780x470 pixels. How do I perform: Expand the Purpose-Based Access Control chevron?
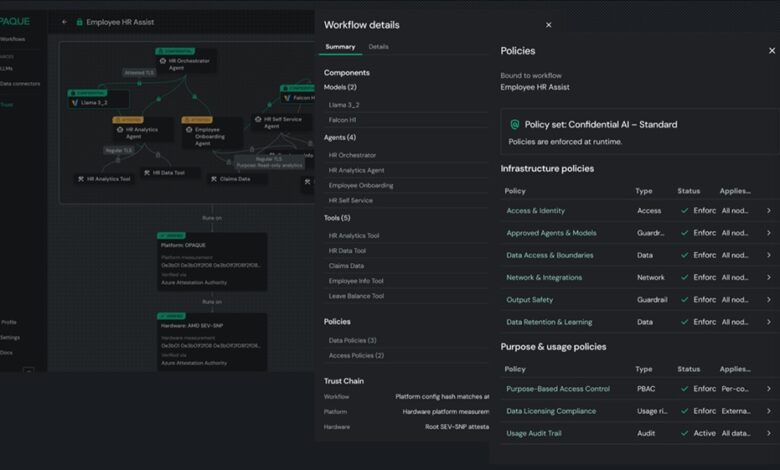tap(769, 389)
